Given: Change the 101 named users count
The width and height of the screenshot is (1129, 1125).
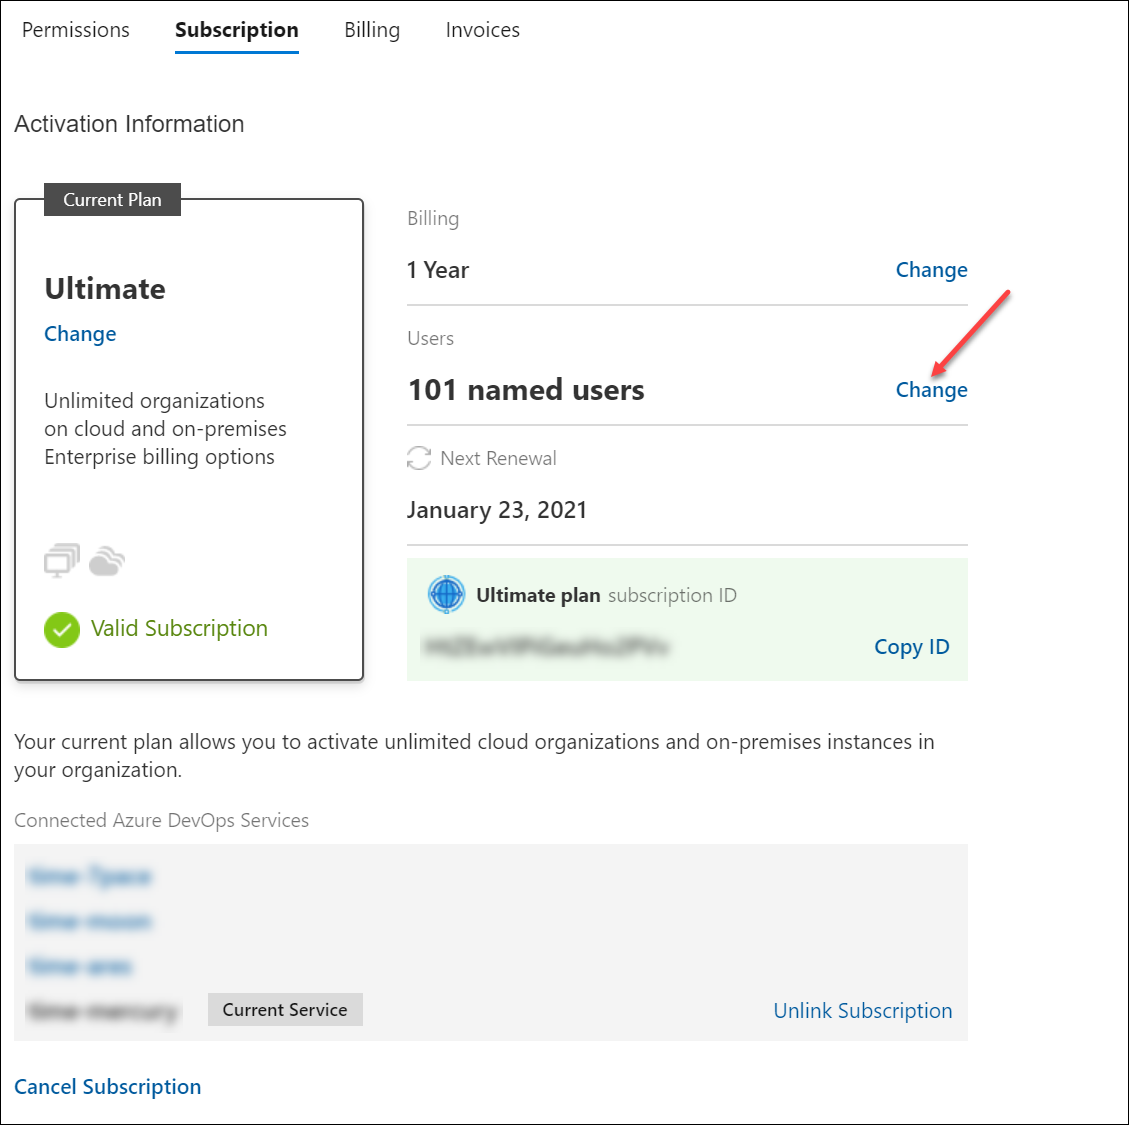Looking at the screenshot, I should tap(931, 390).
